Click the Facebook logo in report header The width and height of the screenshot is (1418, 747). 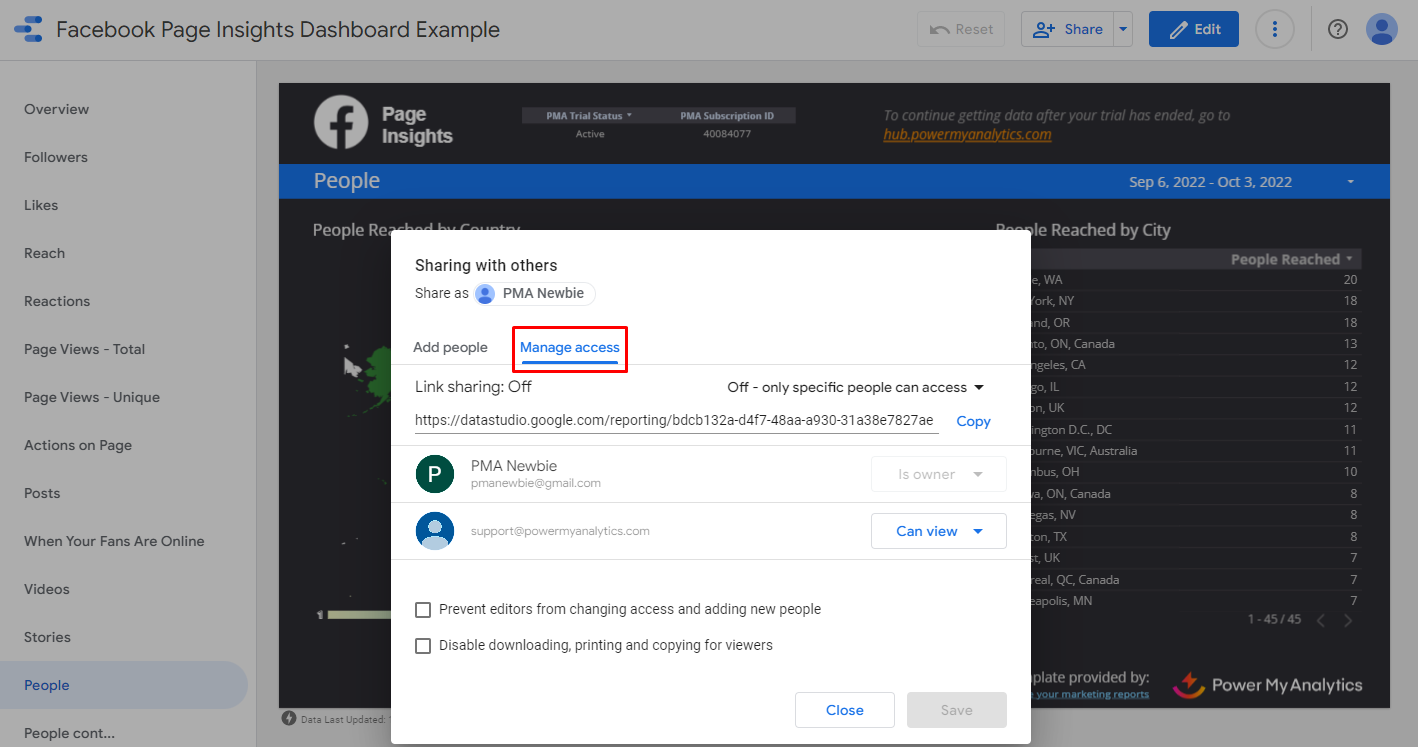pos(341,122)
